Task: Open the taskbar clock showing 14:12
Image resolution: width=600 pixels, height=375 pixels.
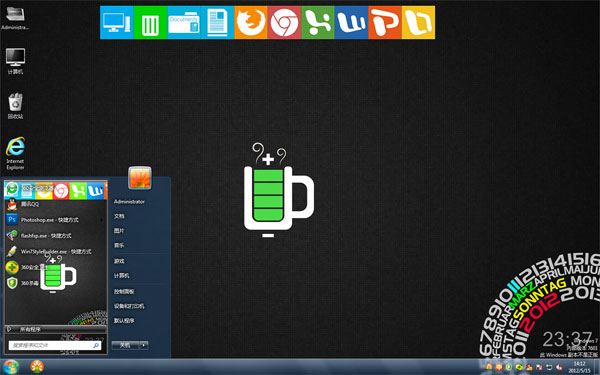Action: (579, 367)
